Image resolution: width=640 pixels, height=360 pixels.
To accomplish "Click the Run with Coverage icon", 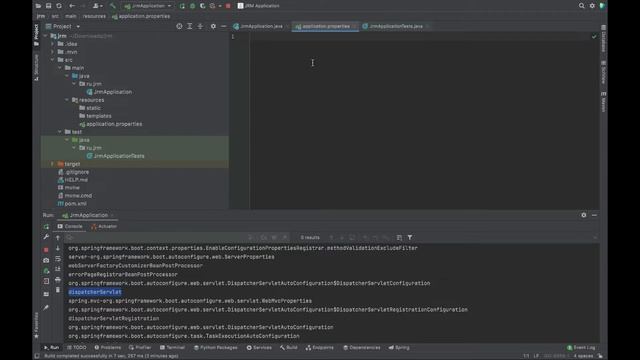I will point(202,6).
